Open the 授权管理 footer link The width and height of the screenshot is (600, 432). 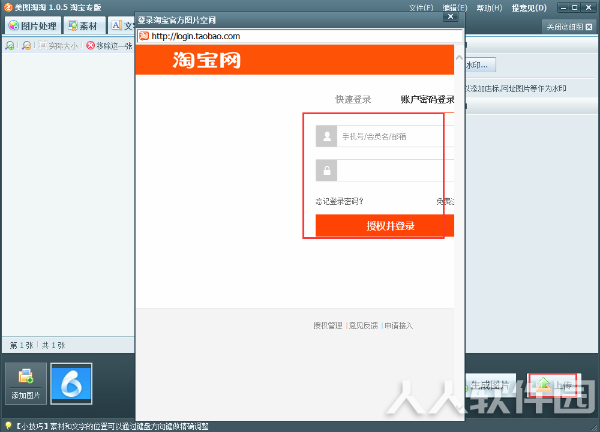328,326
